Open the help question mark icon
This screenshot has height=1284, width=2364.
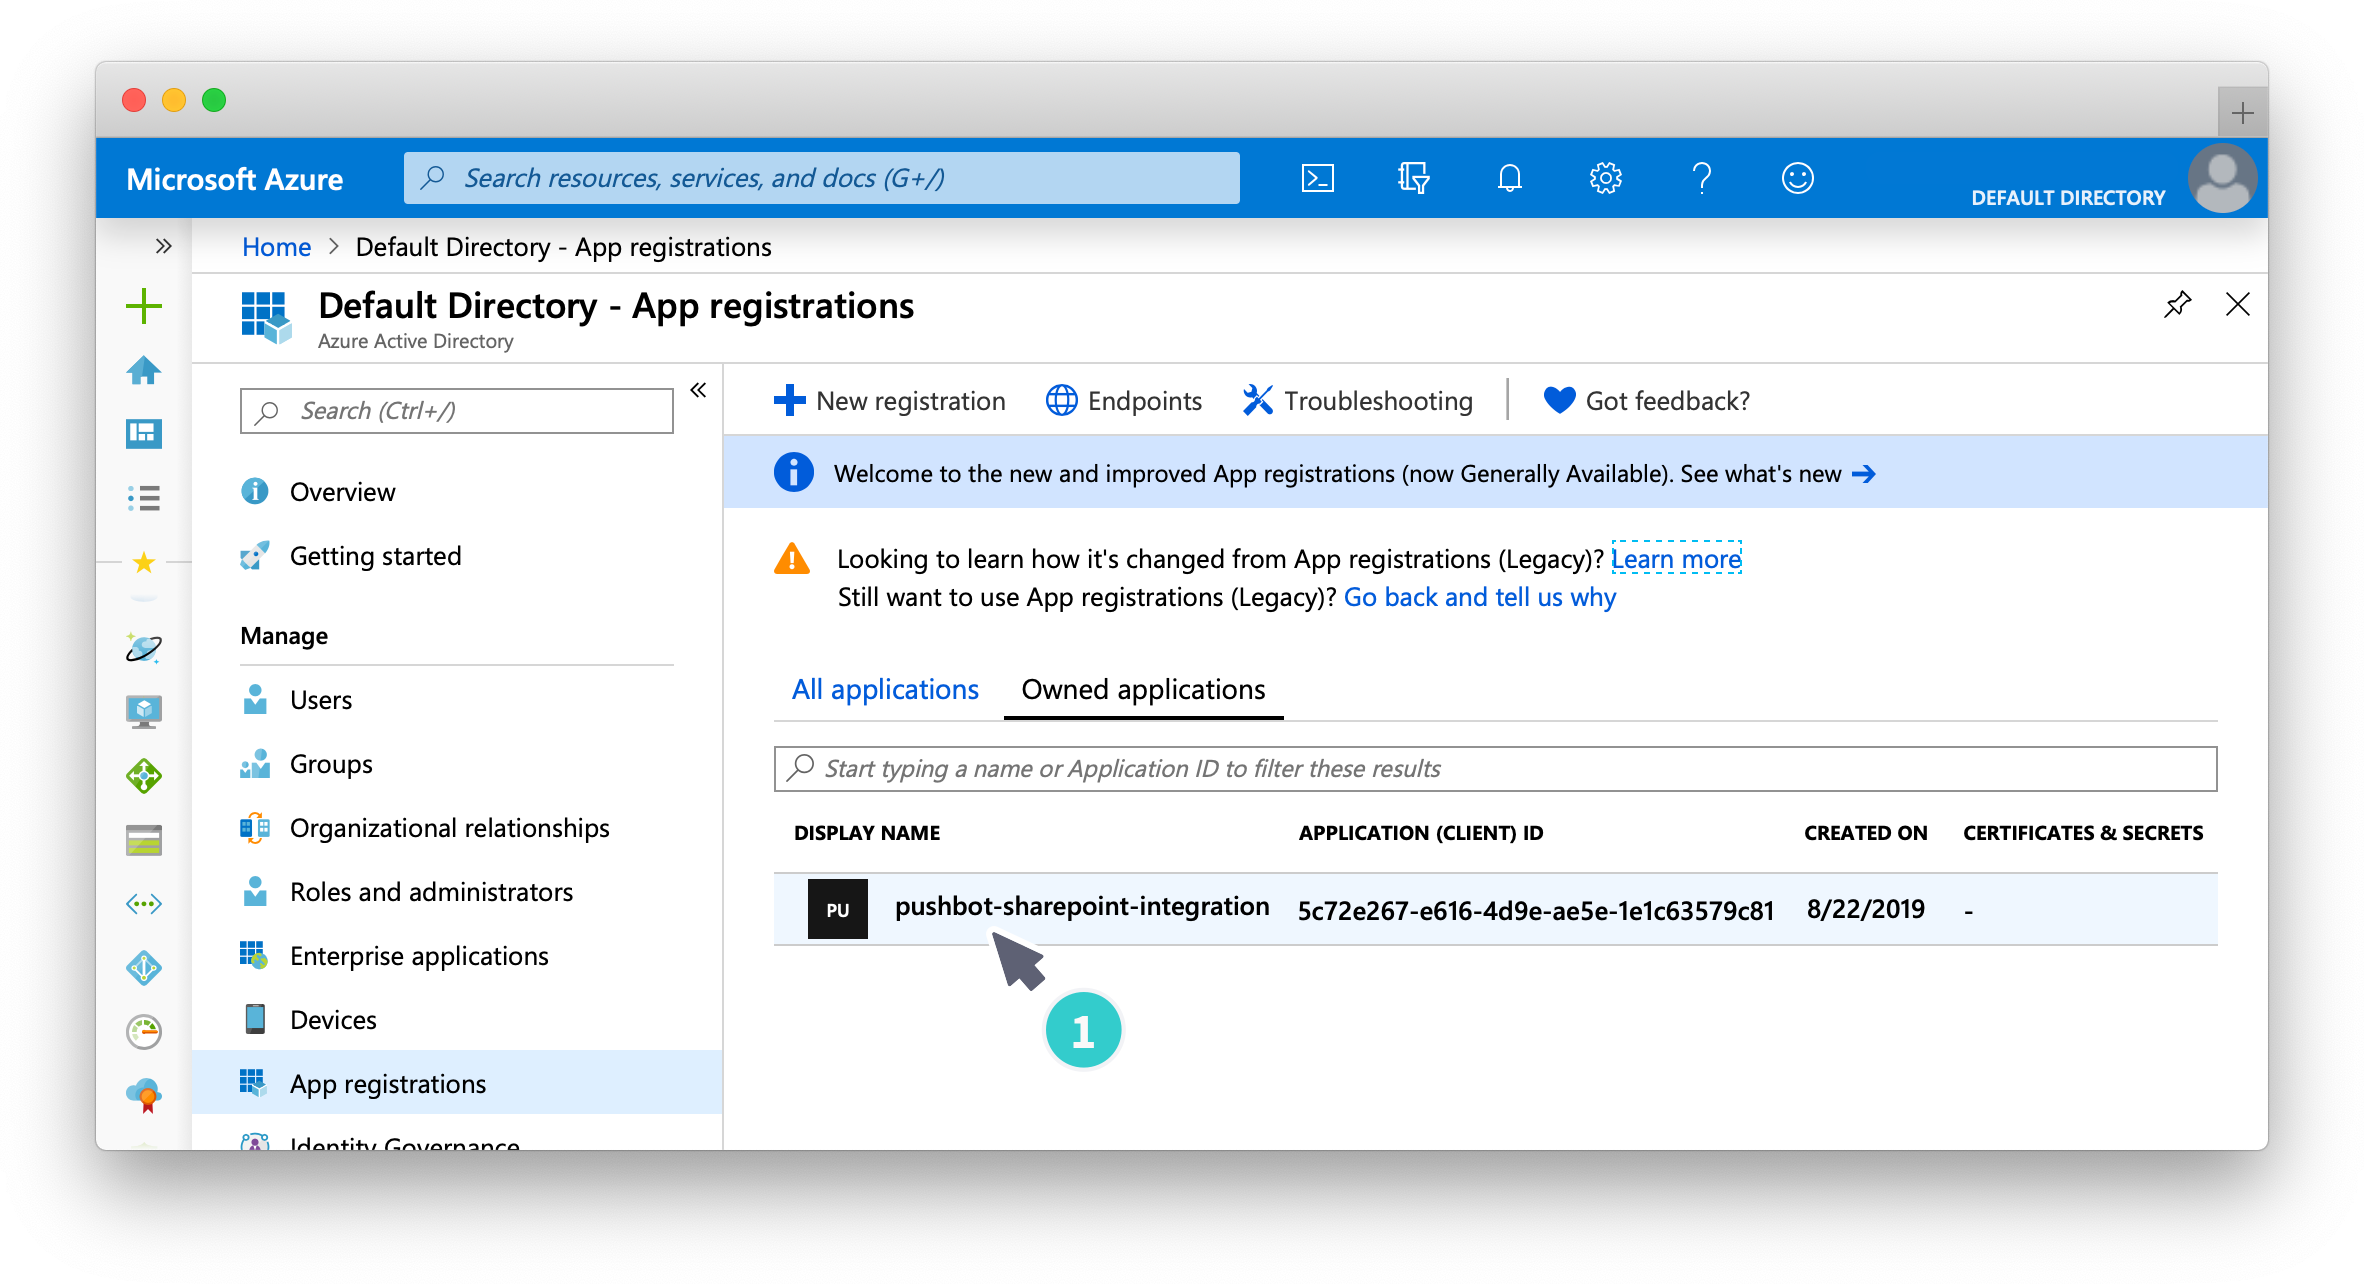1701,178
